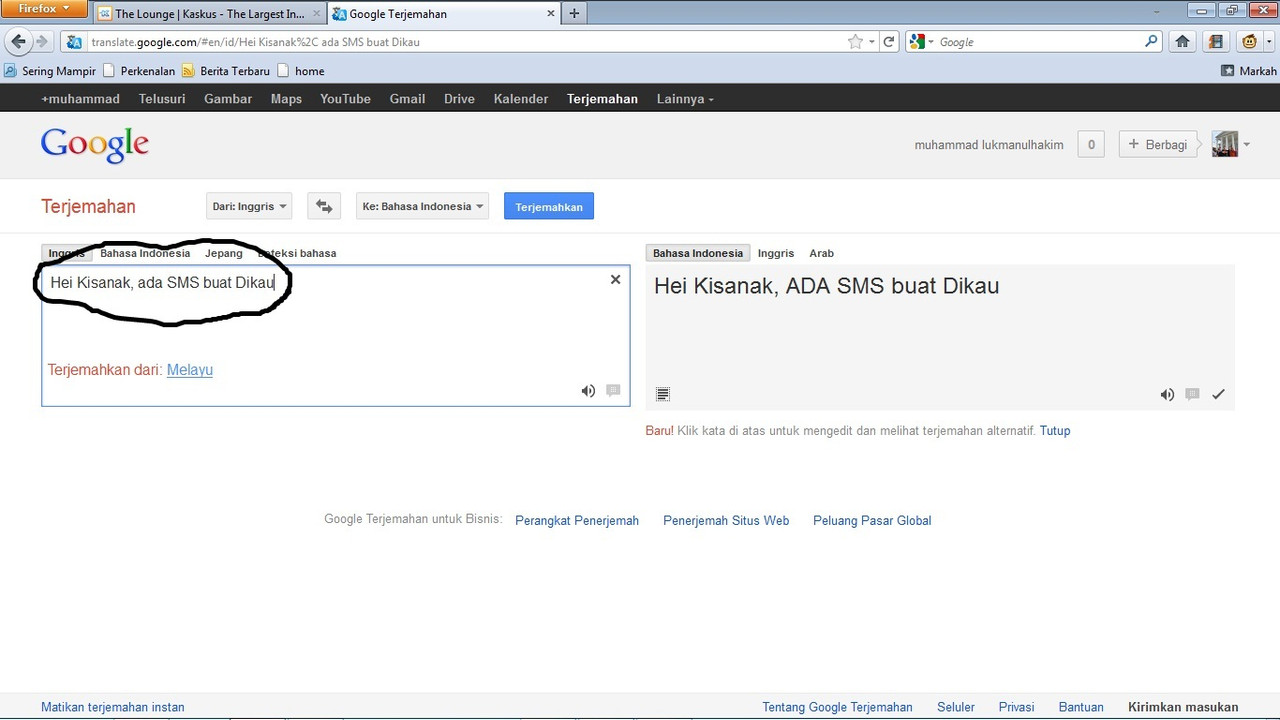Click the Melayu language link

click(189, 370)
